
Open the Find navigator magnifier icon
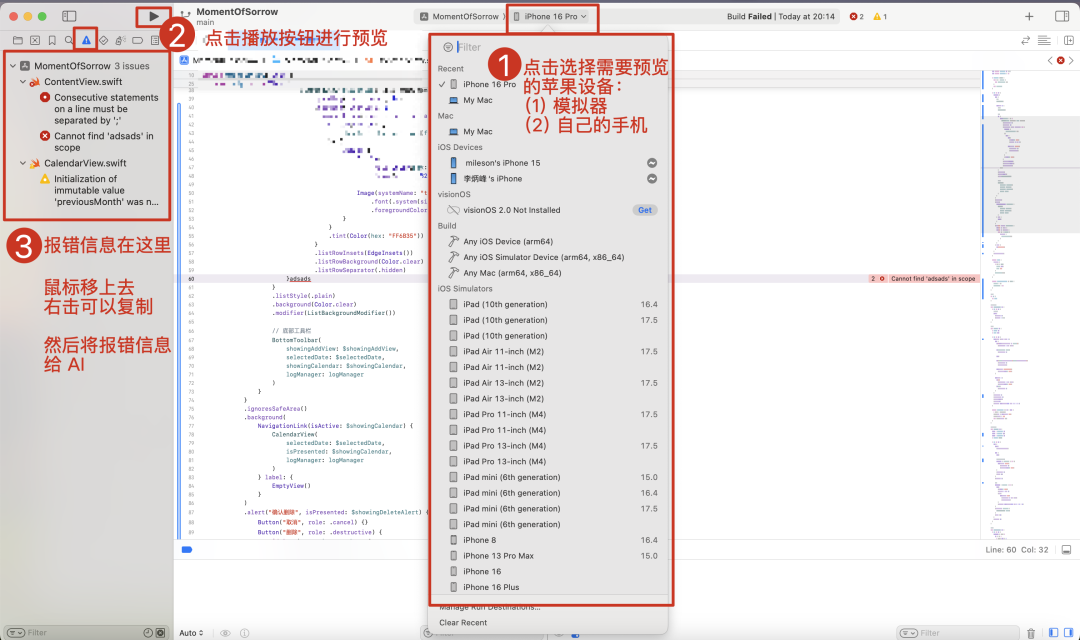tap(69, 41)
